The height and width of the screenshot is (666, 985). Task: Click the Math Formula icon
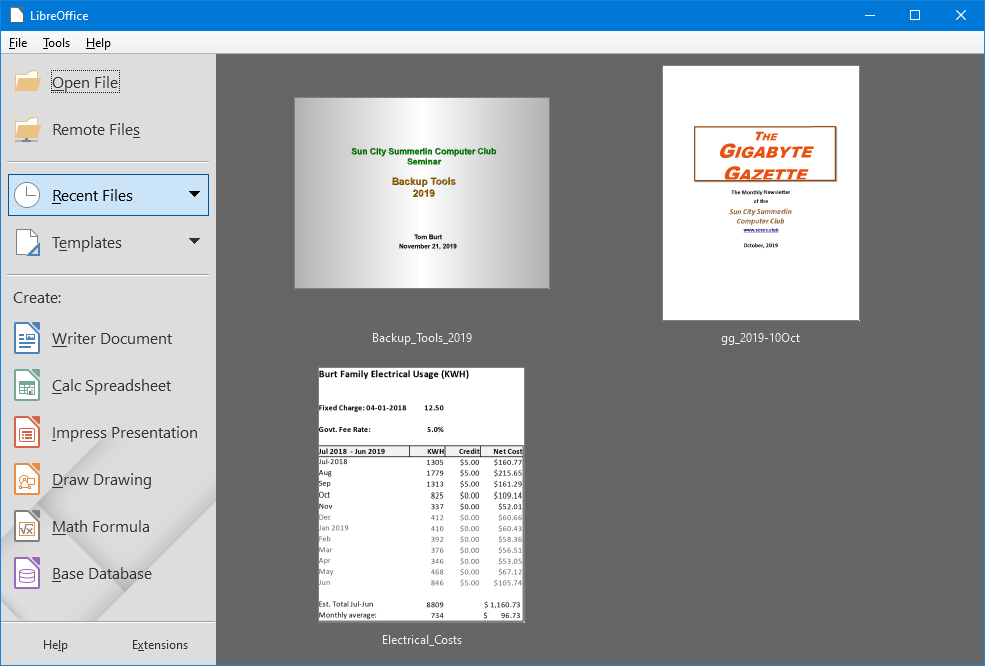(x=27, y=527)
